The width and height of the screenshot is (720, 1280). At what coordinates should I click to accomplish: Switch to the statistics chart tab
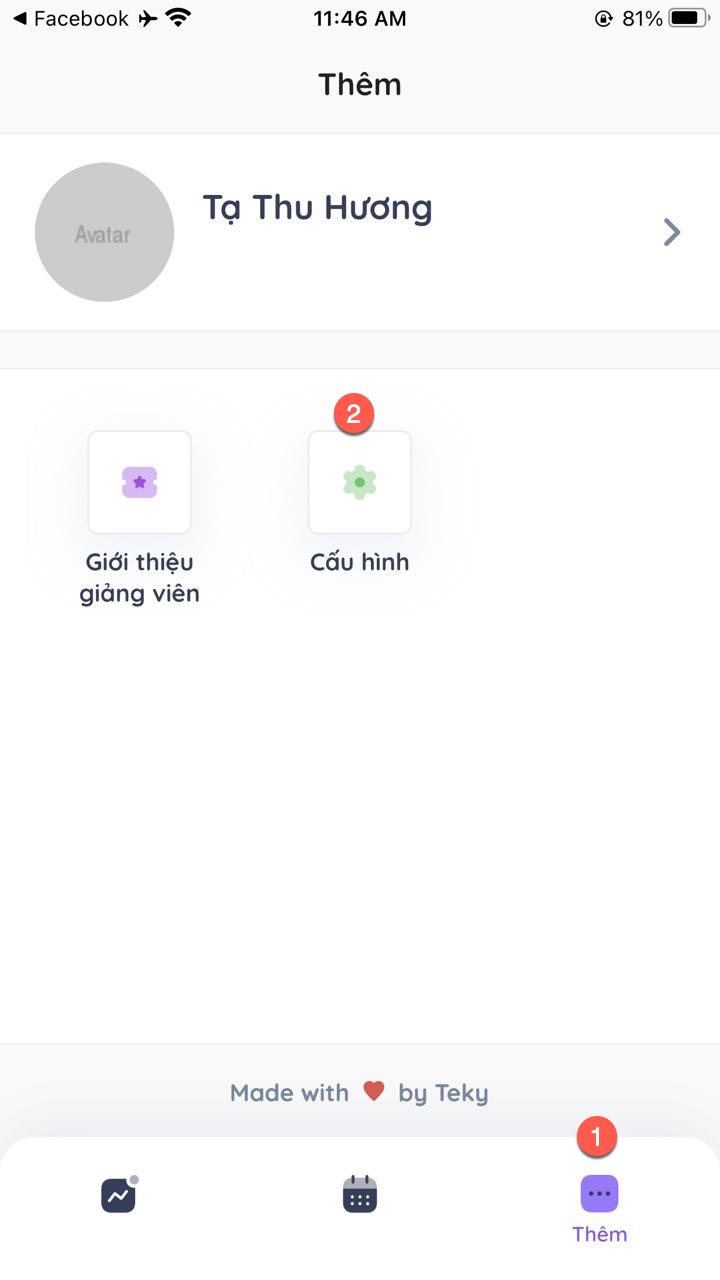tap(119, 1195)
